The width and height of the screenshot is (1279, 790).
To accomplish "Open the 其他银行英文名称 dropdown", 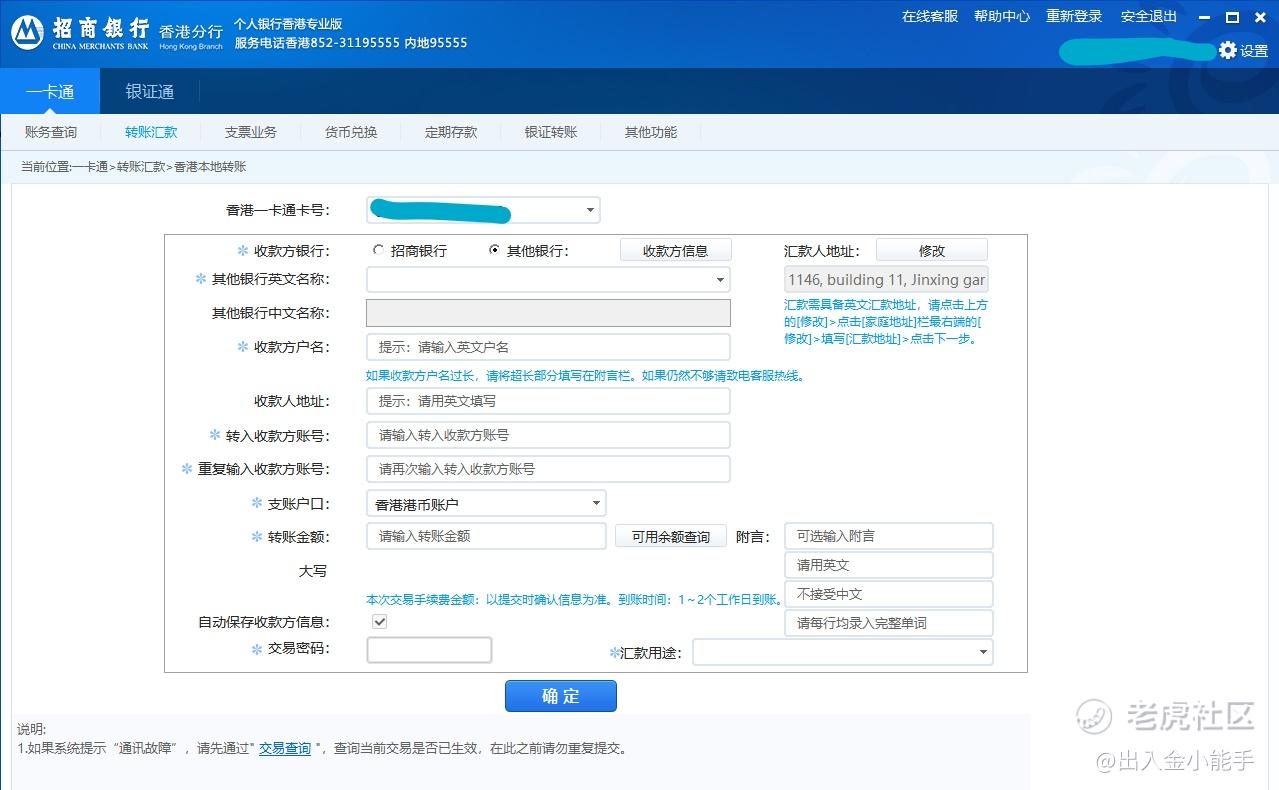I will coord(720,280).
